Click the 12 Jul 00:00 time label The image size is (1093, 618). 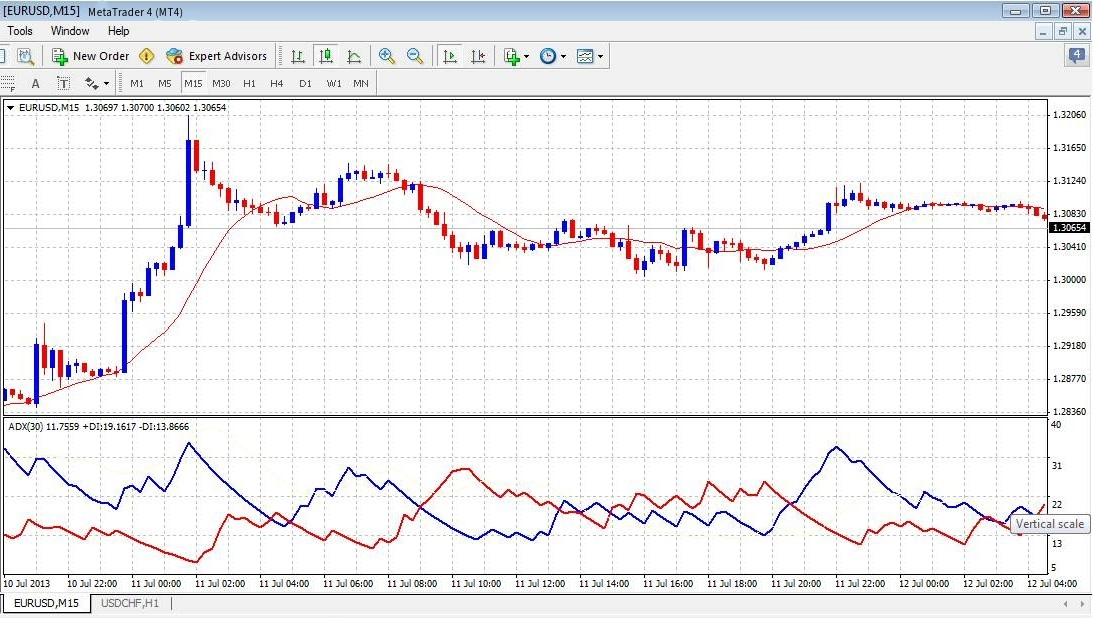point(924,584)
